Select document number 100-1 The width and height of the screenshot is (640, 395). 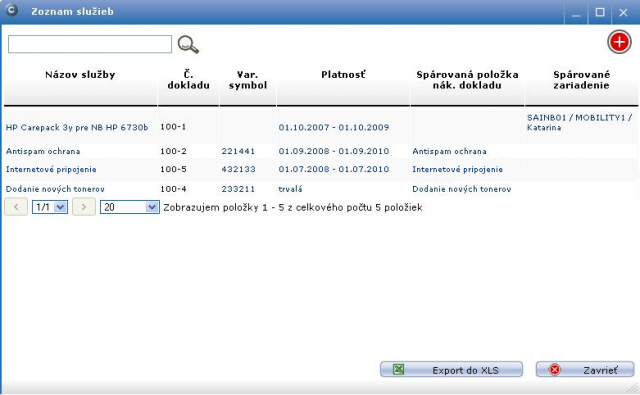tap(173, 127)
